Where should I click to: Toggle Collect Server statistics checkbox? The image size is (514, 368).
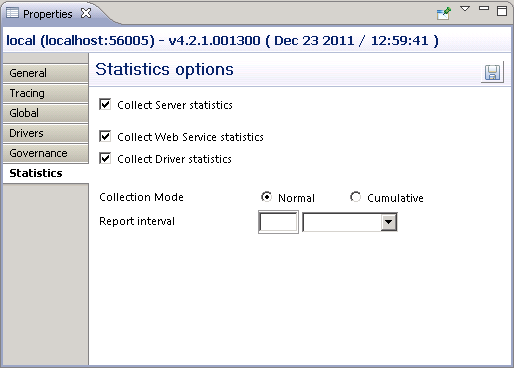[x=105, y=104]
